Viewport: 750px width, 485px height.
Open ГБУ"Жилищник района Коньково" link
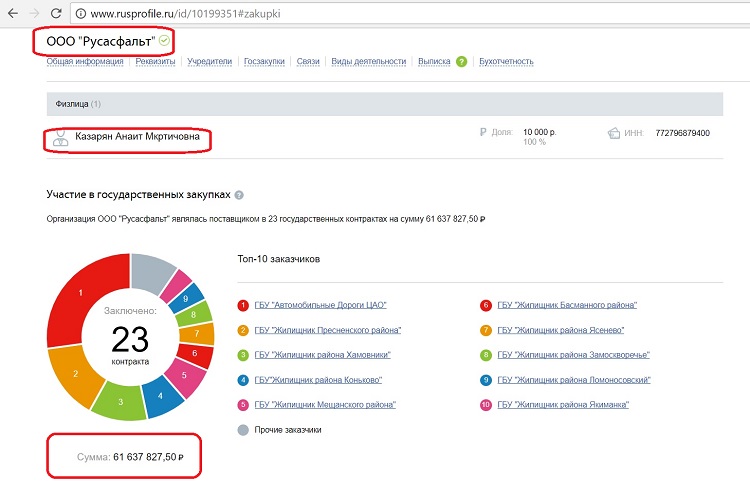[x=318, y=380]
